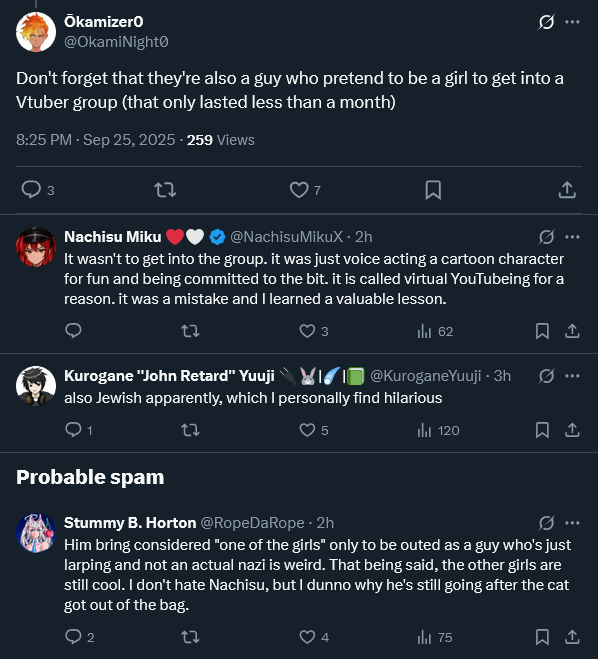Like Nachisu Miku's reply
The height and width of the screenshot is (659, 598).
point(307,331)
